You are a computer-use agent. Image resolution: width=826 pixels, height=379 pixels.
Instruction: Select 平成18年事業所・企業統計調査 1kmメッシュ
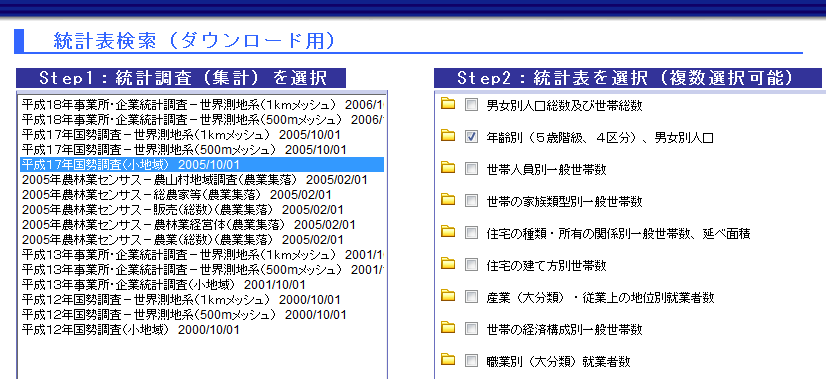point(202,104)
